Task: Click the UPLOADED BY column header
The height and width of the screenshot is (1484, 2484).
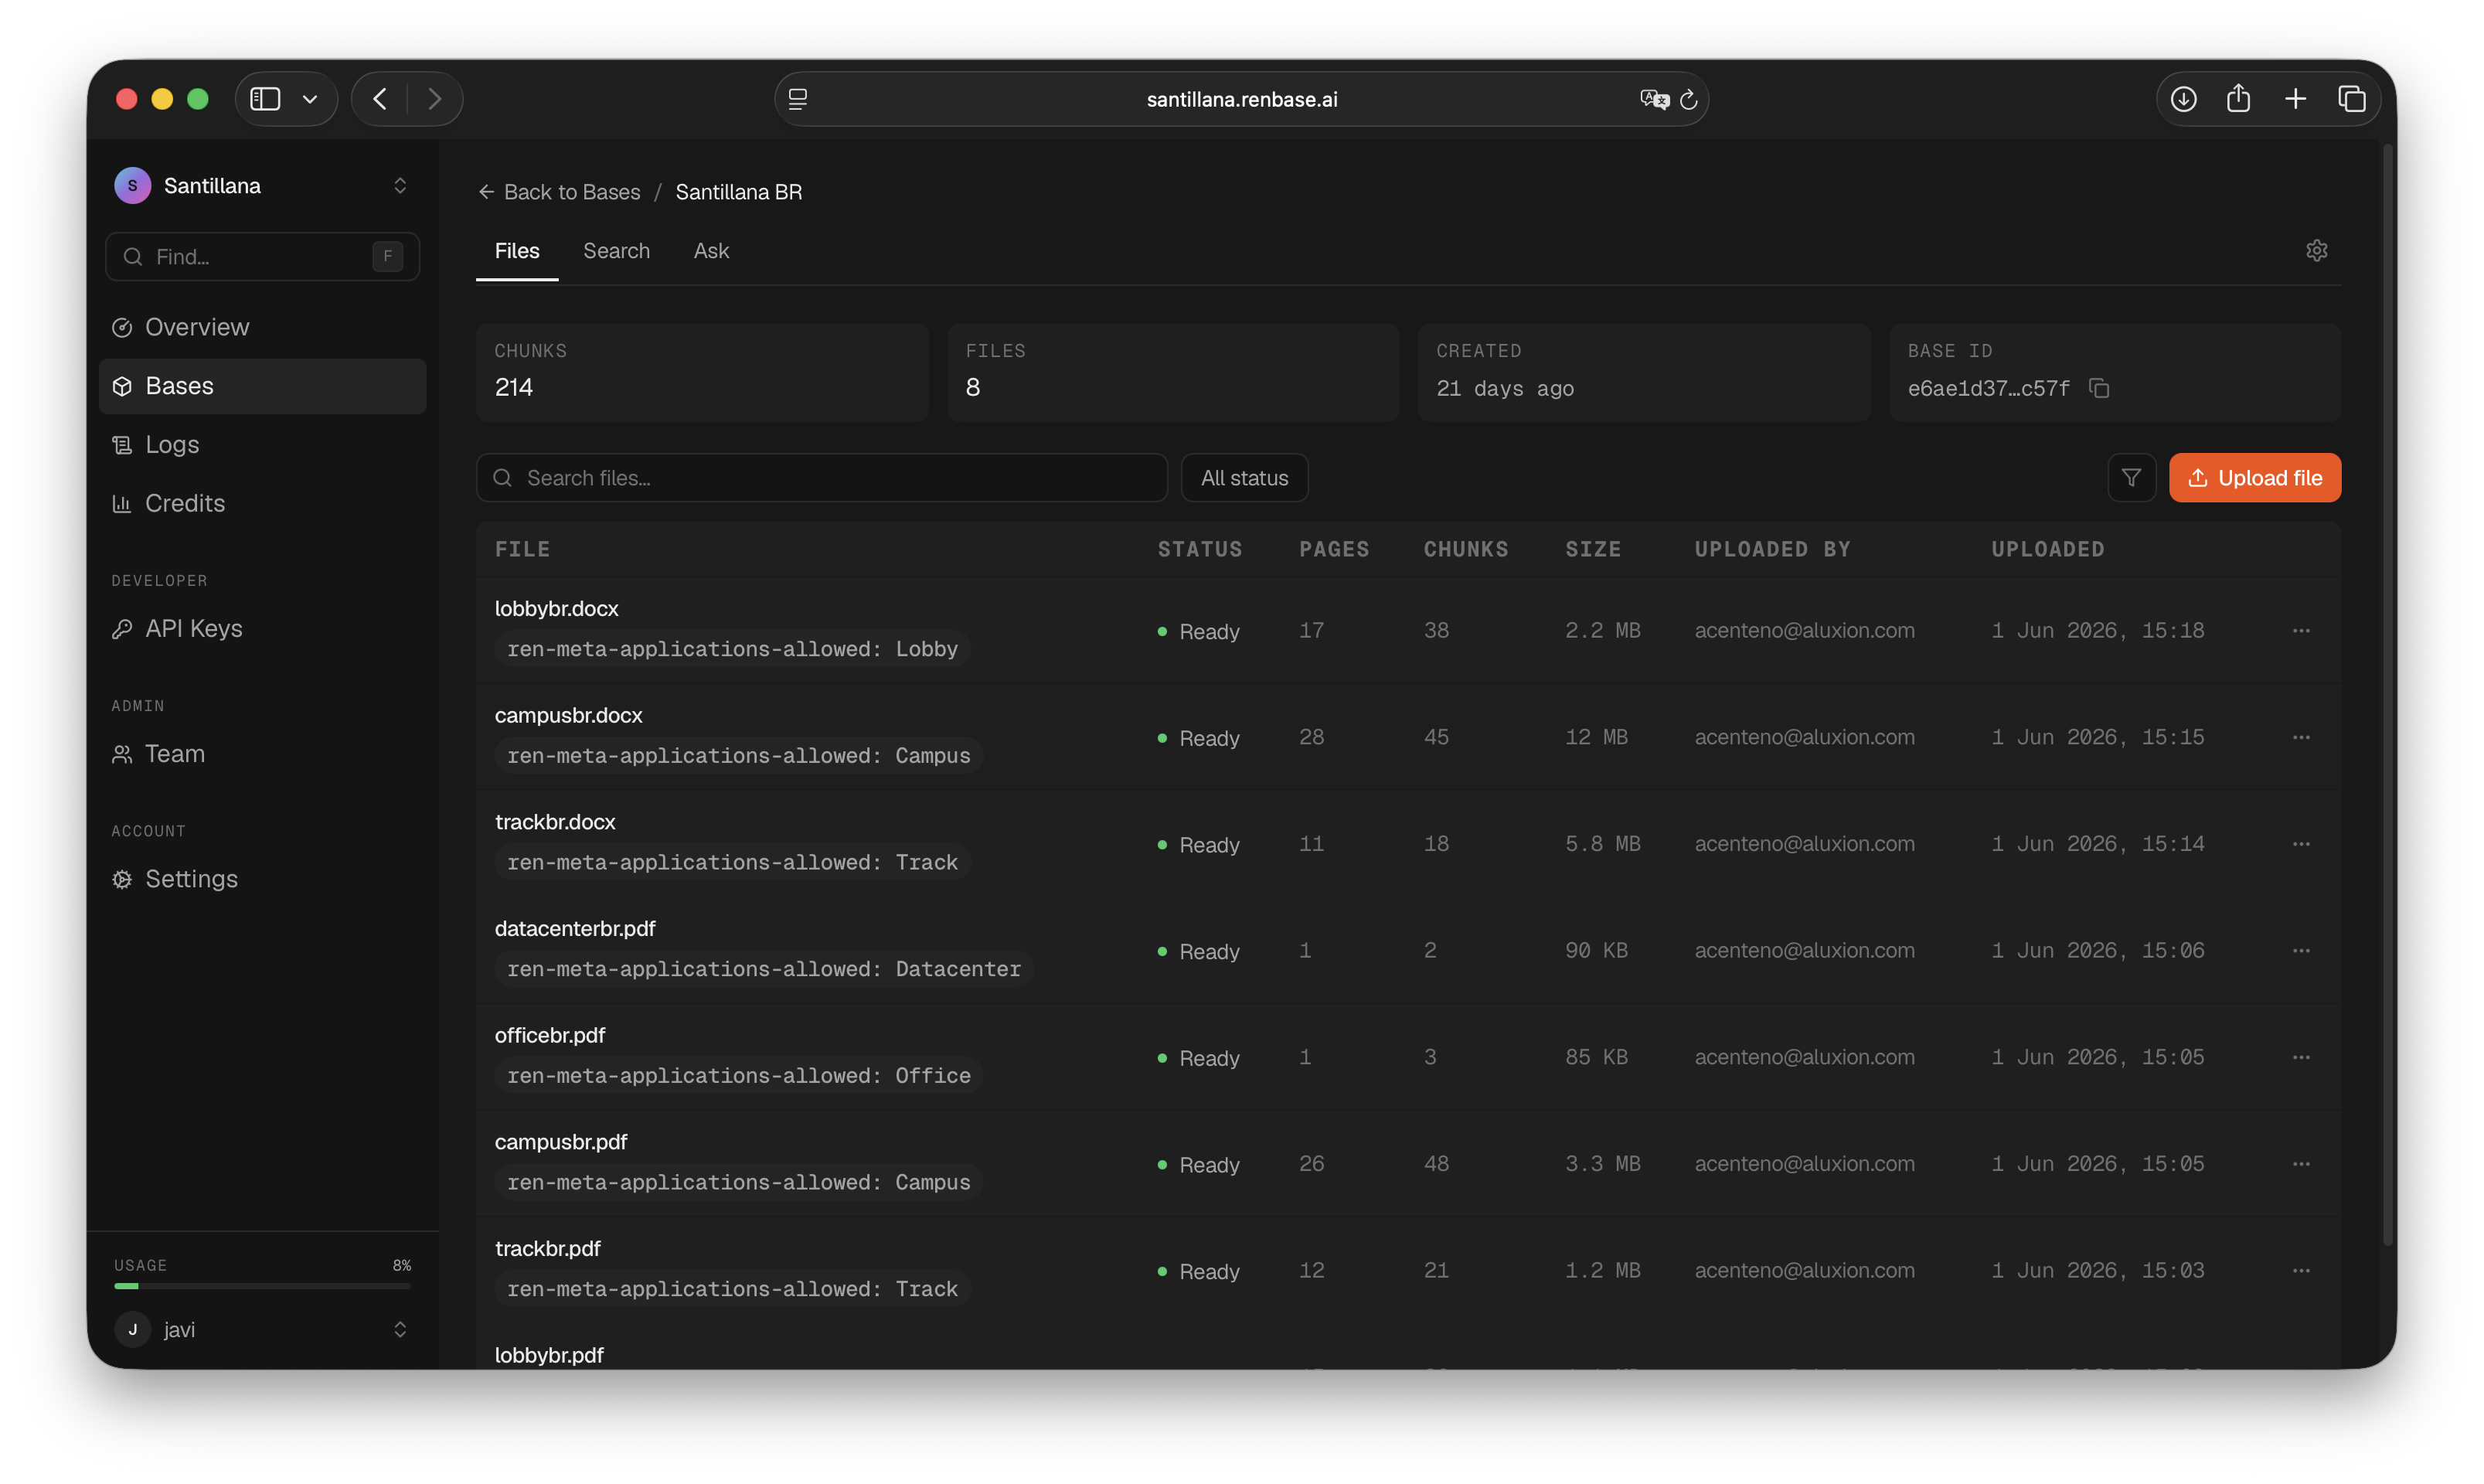Action: pos(1772,549)
